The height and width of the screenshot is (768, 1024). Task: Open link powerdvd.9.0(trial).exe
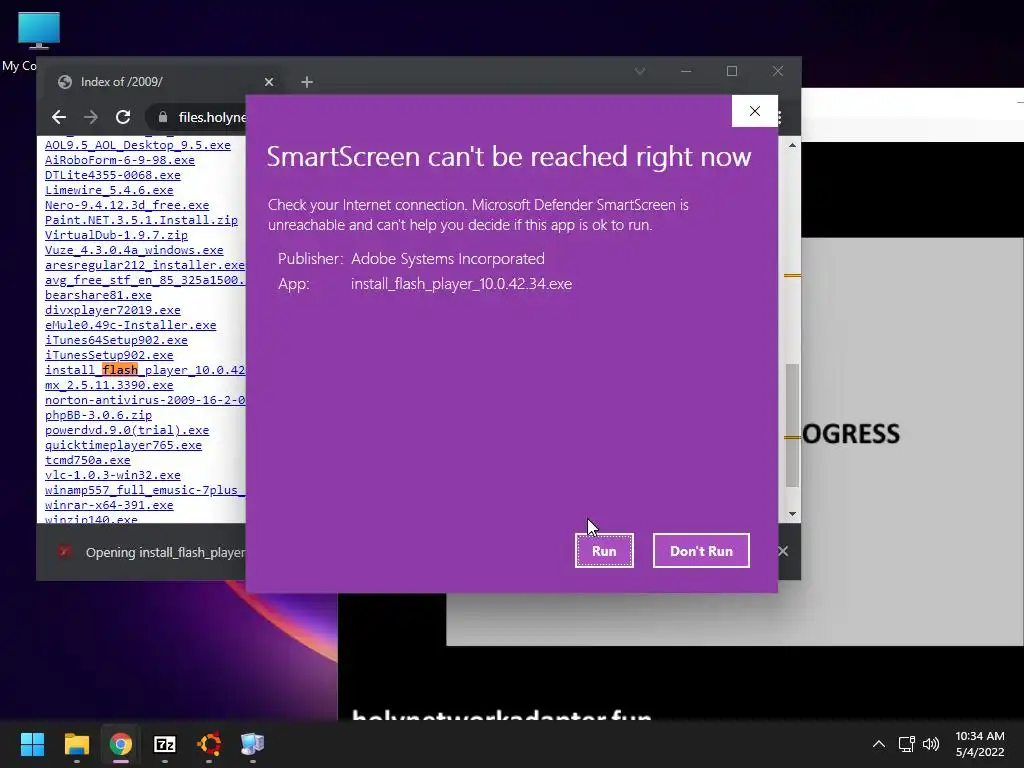127,430
